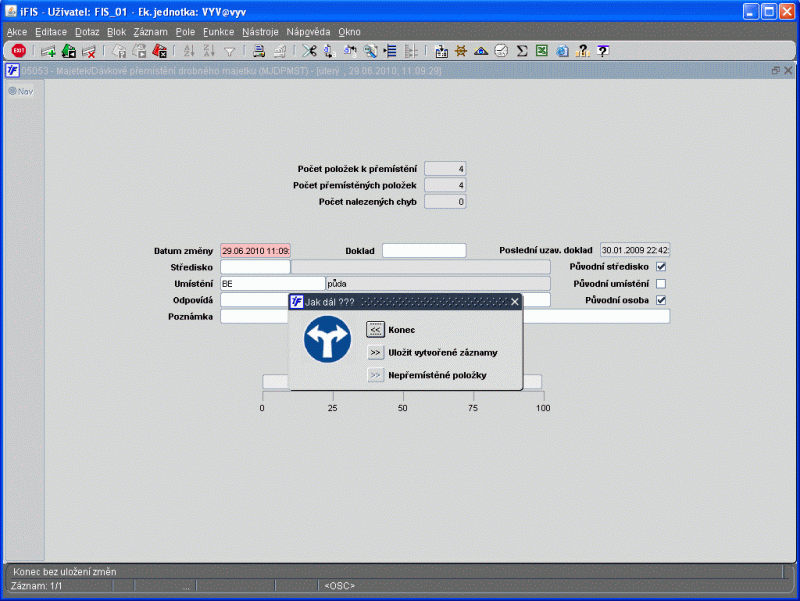The width and height of the screenshot is (800, 601).
Task: Click the Excel export icon
Action: click(542, 51)
